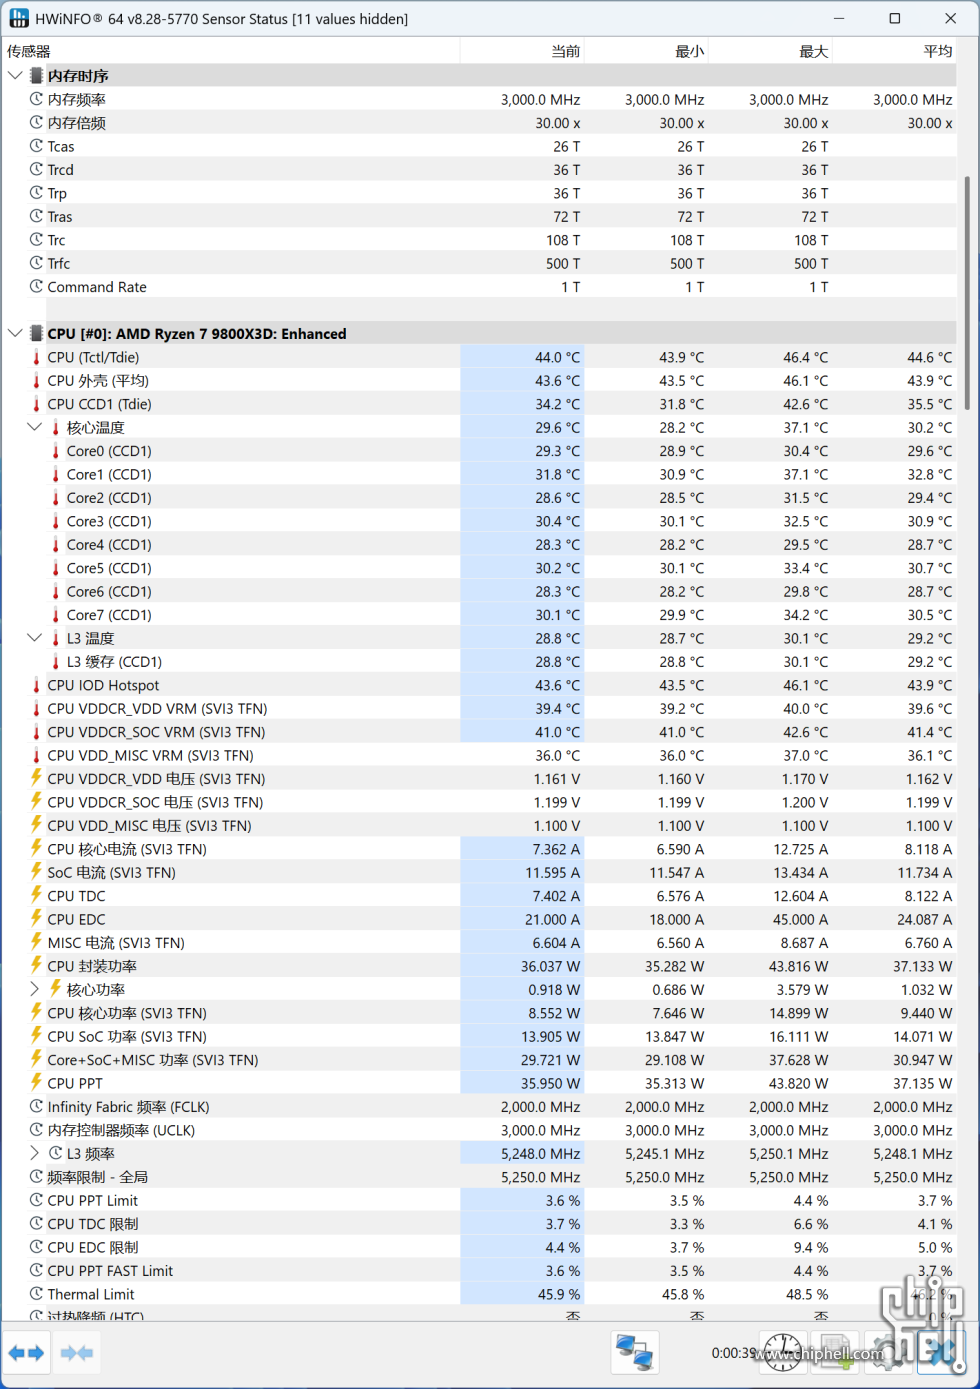Select the Tras row label

coord(60,217)
